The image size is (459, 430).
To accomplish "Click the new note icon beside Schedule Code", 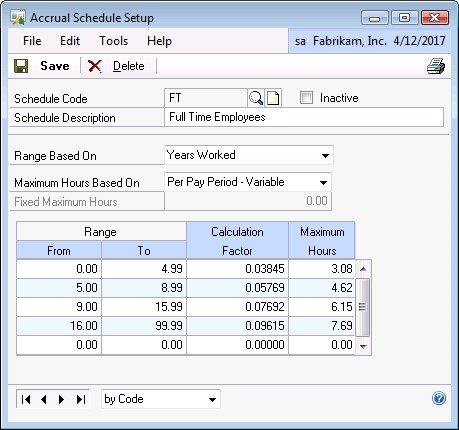I will coord(273,98).
